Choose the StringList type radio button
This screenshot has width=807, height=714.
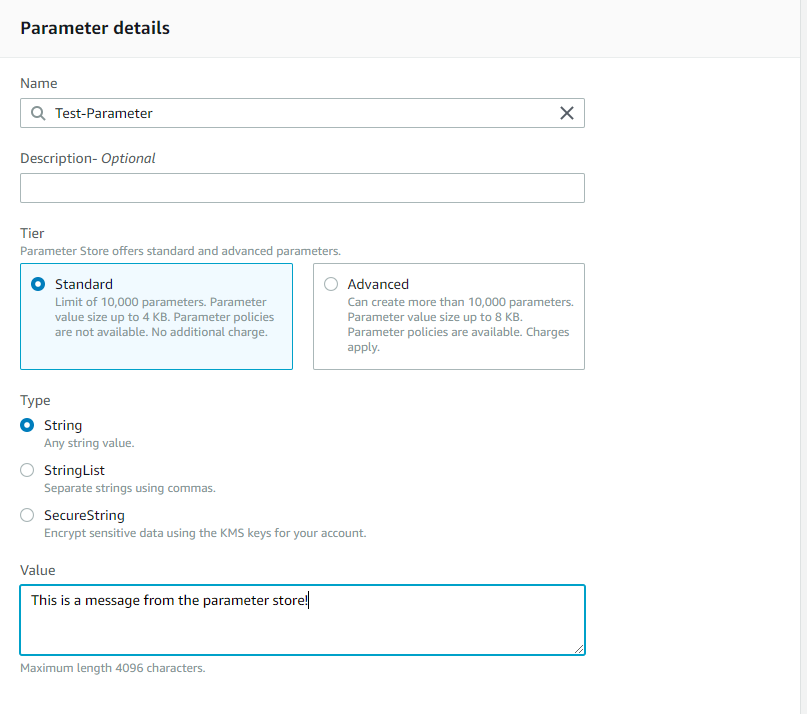click(x=27, y=470)
